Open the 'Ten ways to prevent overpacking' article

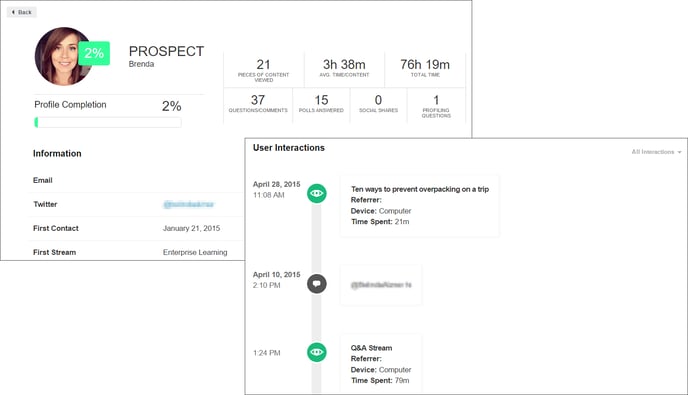[420, 189]
